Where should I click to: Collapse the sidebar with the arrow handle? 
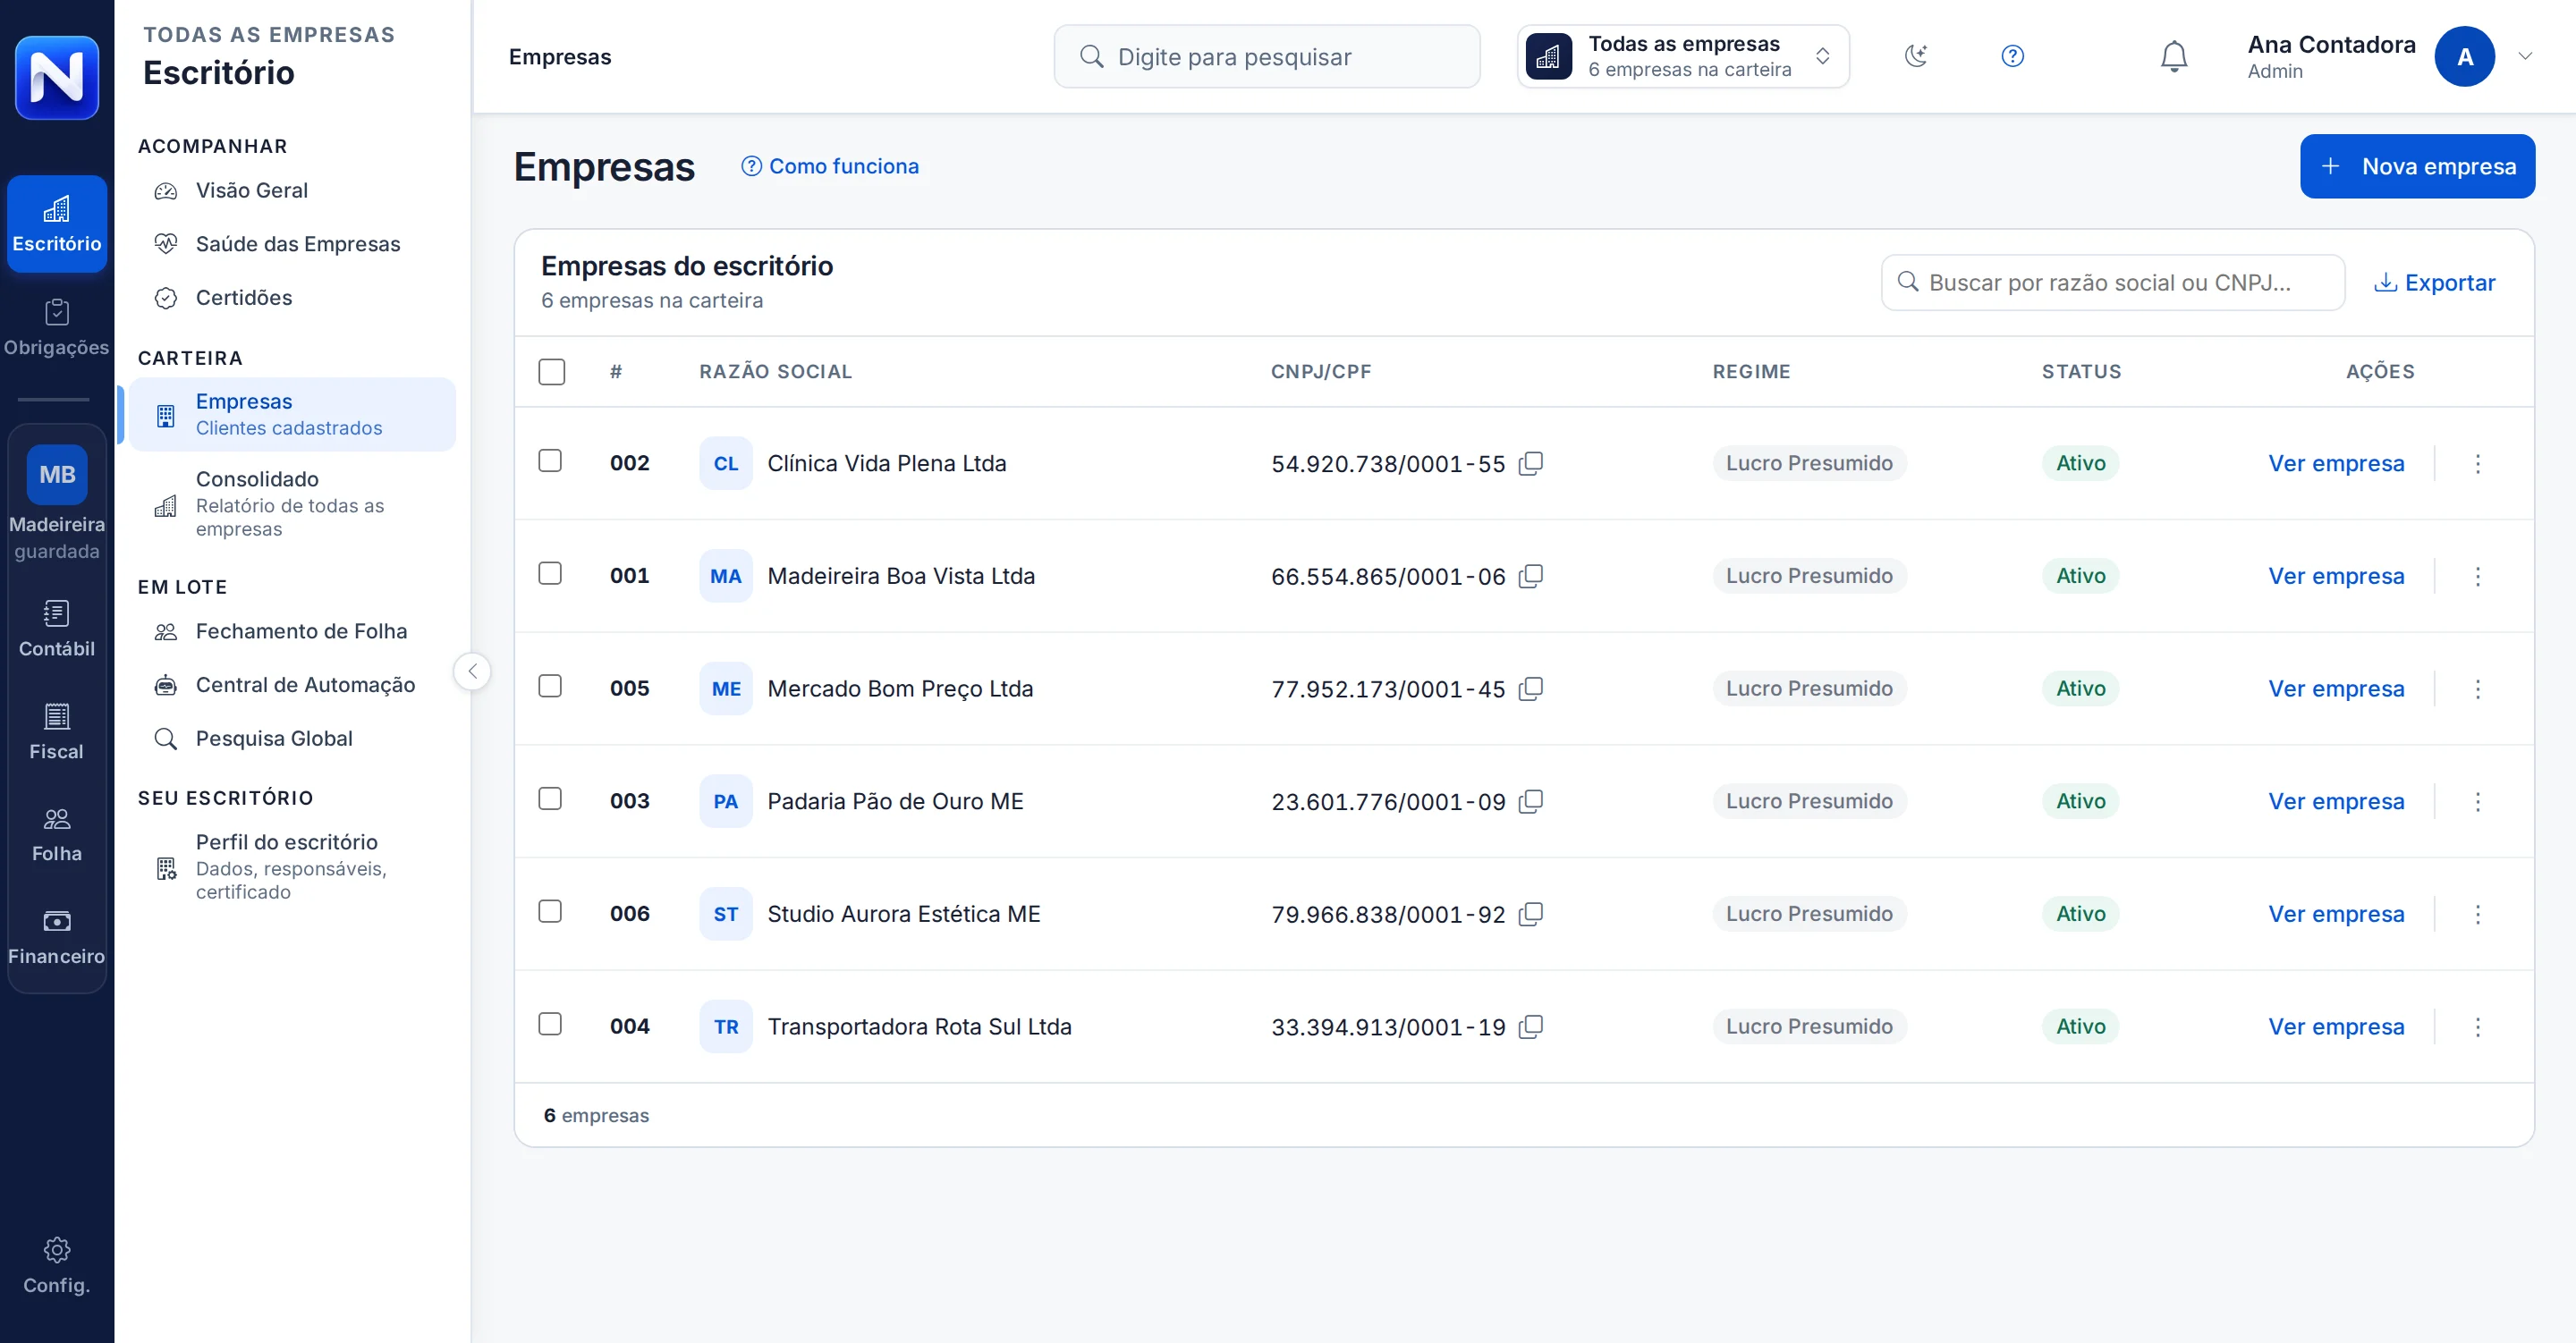click(x=472, y=671)
